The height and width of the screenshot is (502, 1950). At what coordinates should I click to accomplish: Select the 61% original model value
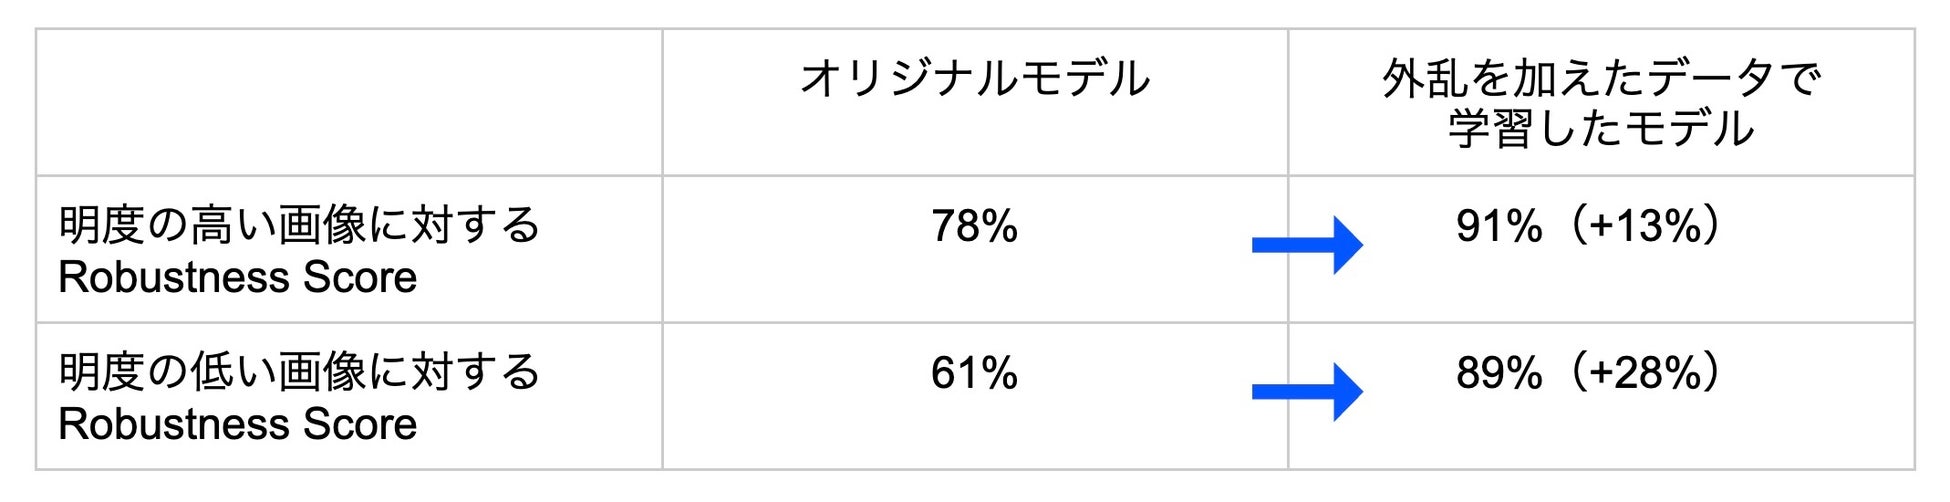975,373
